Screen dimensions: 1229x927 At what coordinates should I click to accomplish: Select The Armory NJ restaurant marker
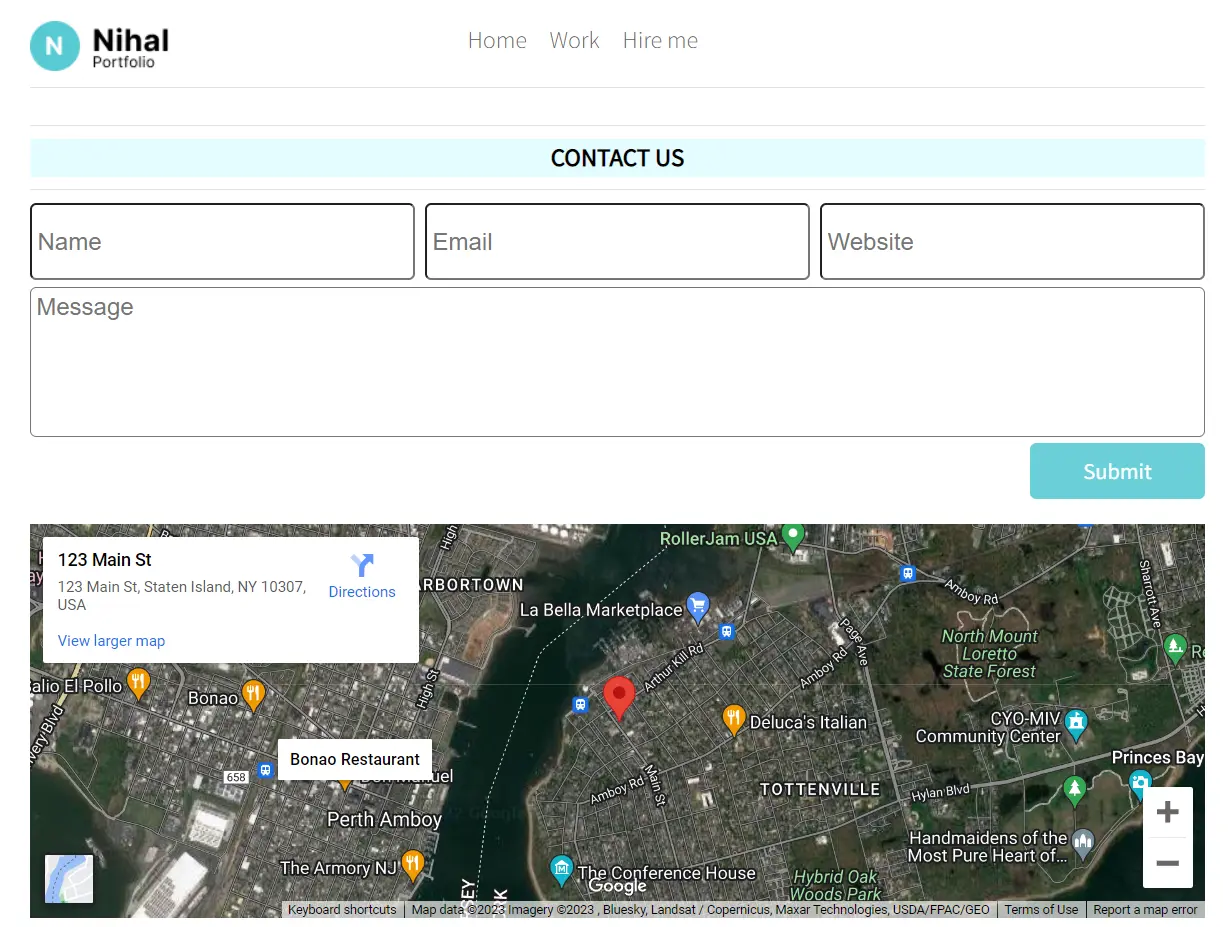click(x=412, y=864)
